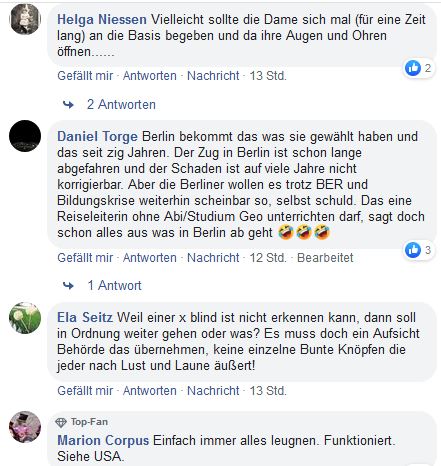This screenshot has height=466, width=441.
Task: Open Daniel Torge's black avatar
Action: pos(25,136)
